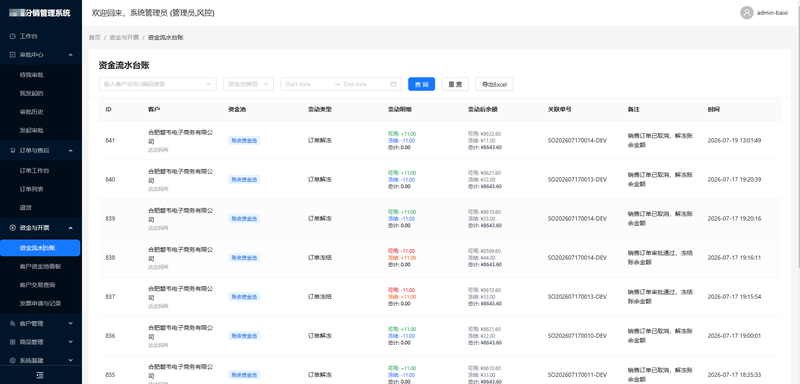Click 订单解冻 type in row 839
This screenshot has height=384, width=800.
(320, 218)
